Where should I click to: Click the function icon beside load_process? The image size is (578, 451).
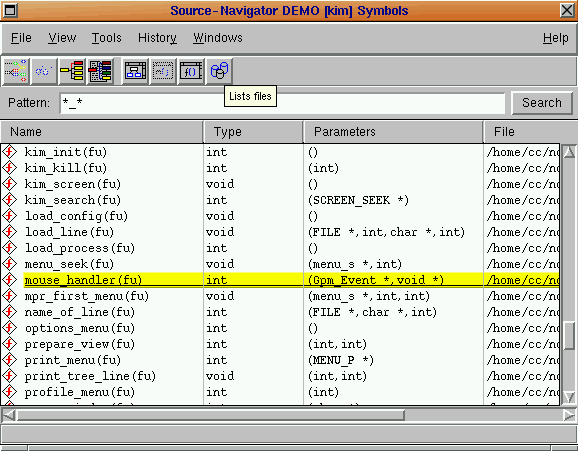10,248
